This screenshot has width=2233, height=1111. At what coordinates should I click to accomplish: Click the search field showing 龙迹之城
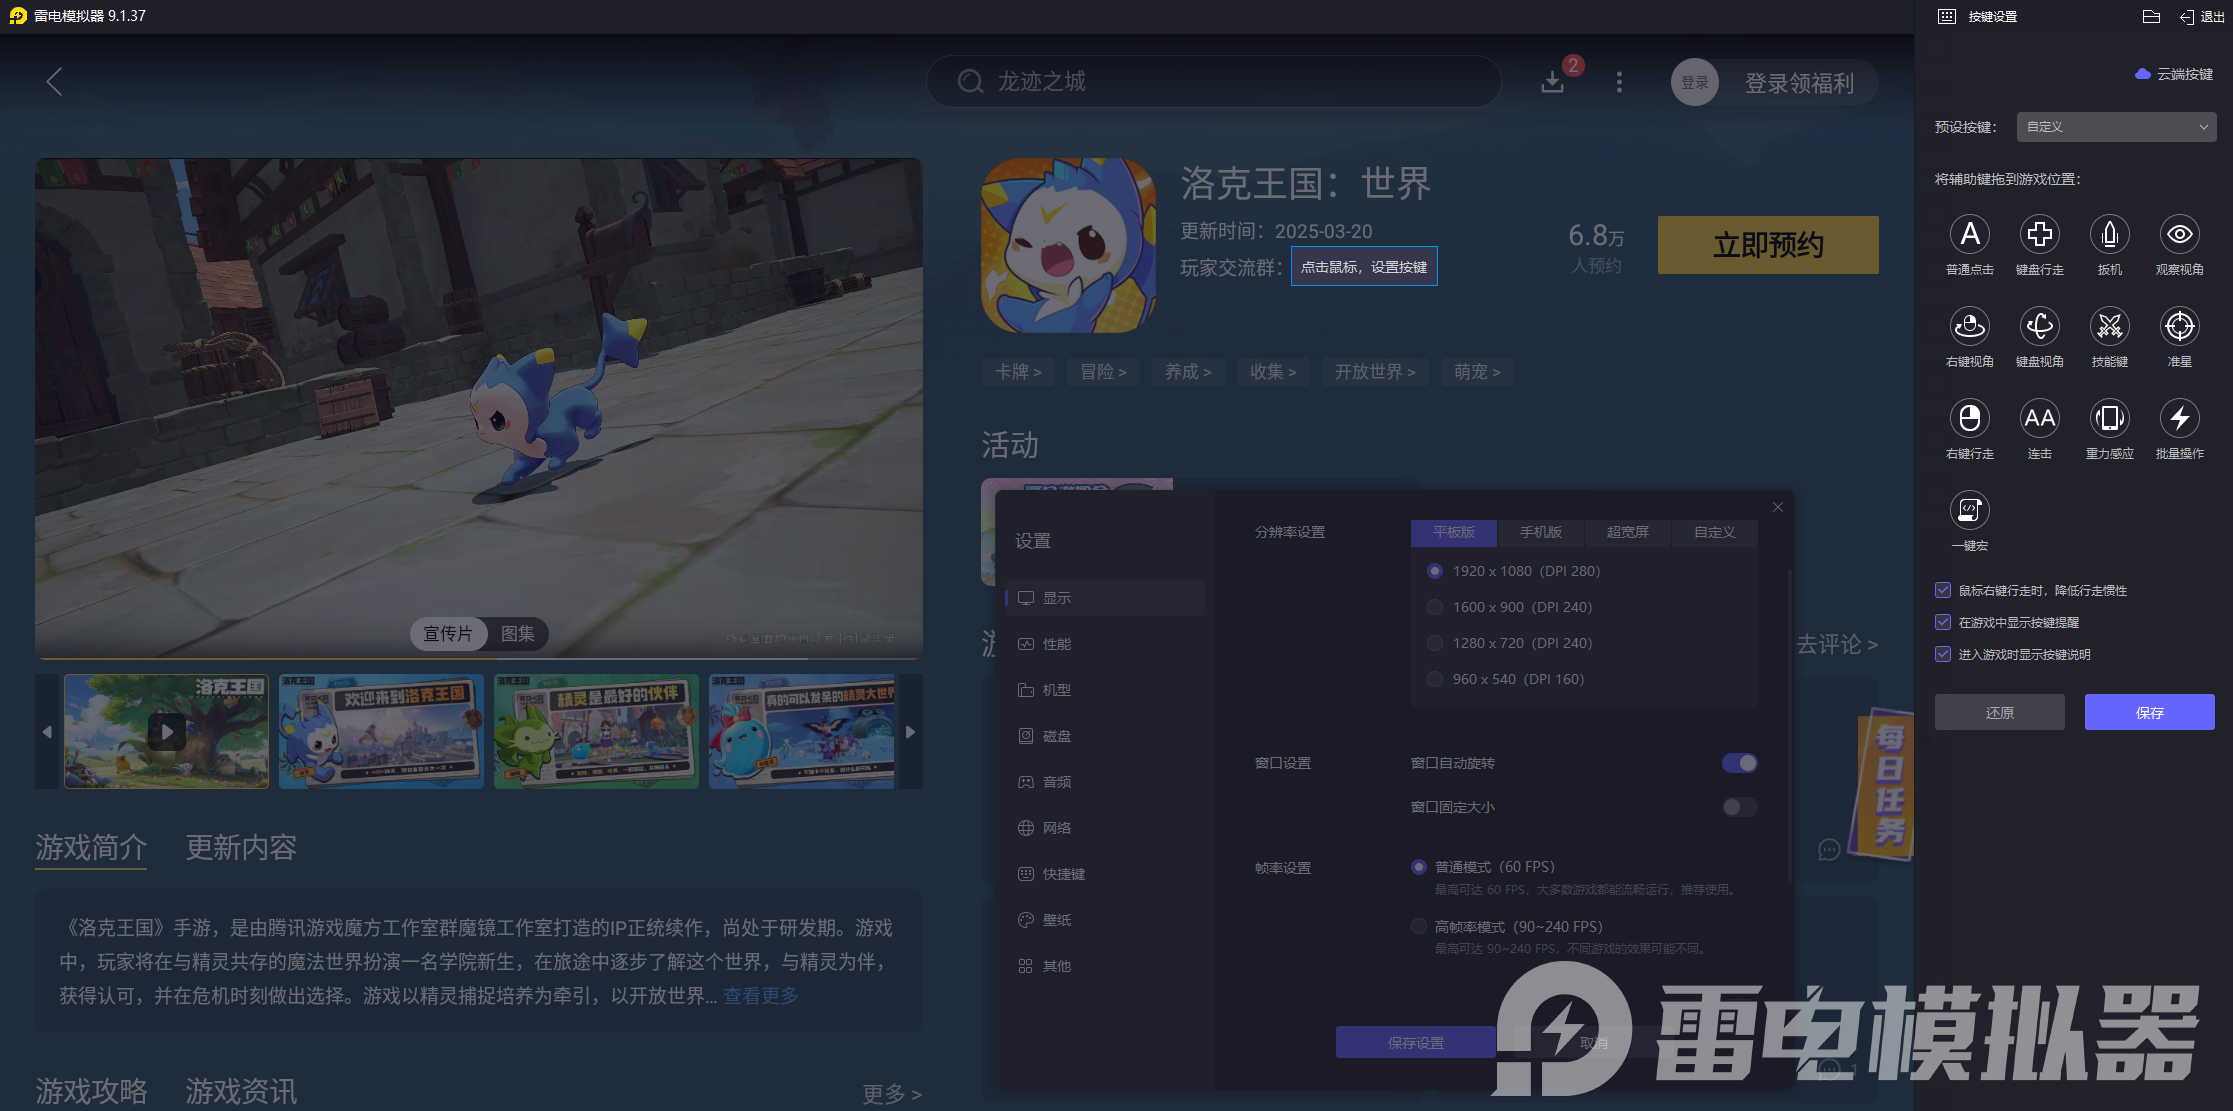[x=1213, y=82]
